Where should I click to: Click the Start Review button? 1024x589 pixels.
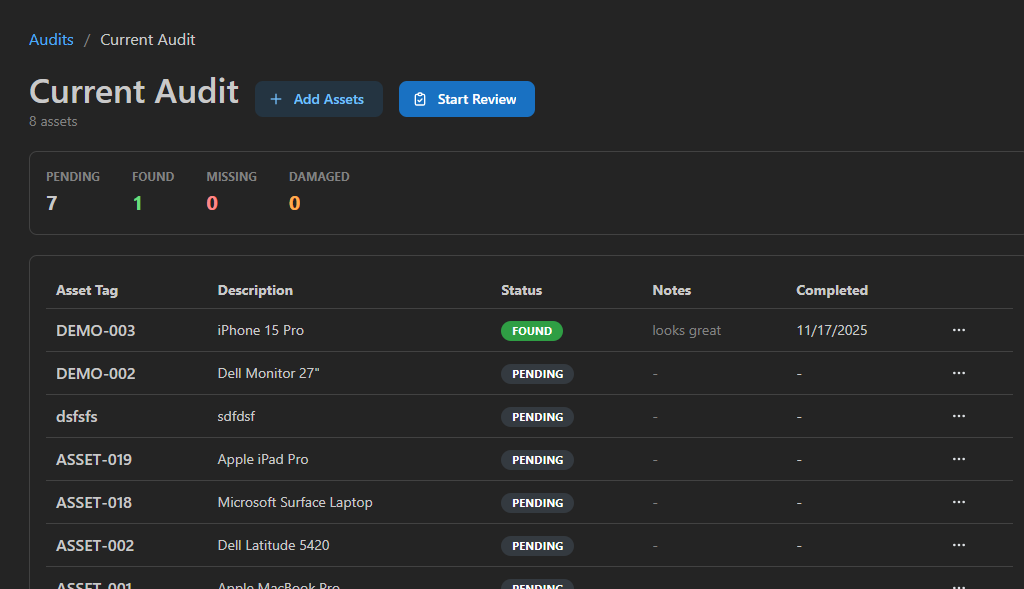466,99
